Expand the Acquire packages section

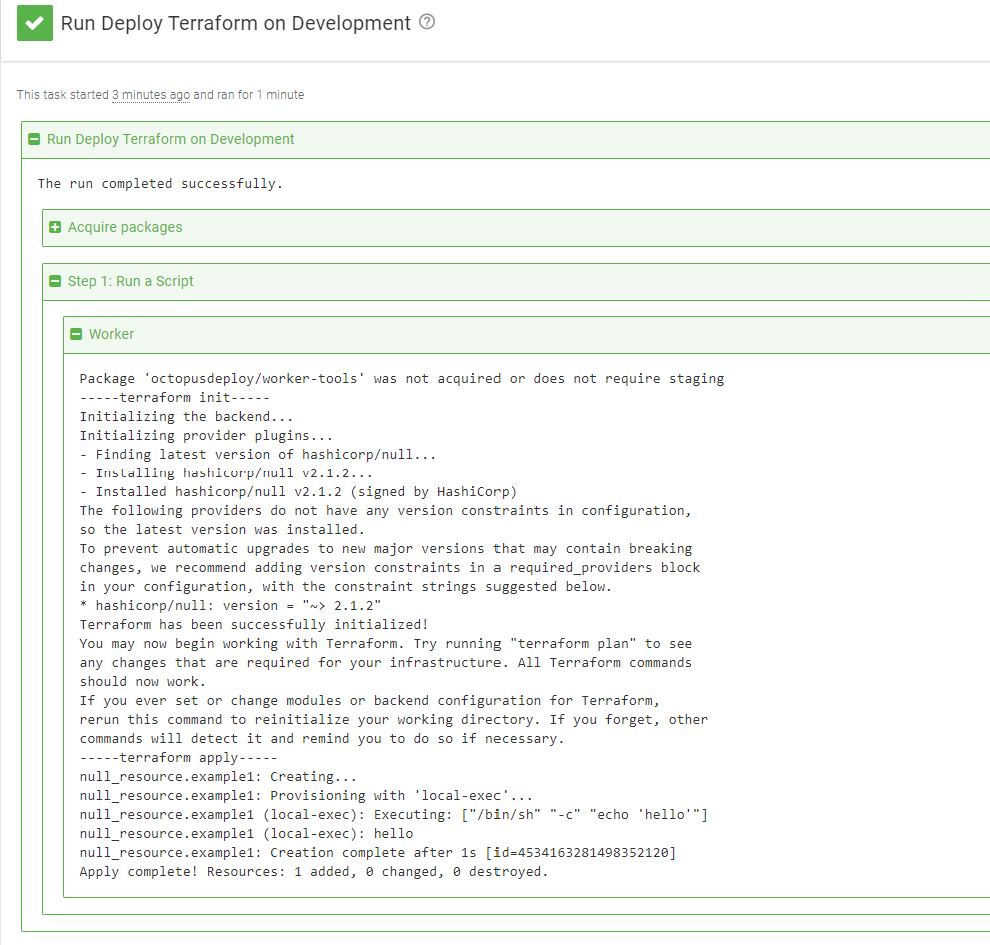point(123,227)
